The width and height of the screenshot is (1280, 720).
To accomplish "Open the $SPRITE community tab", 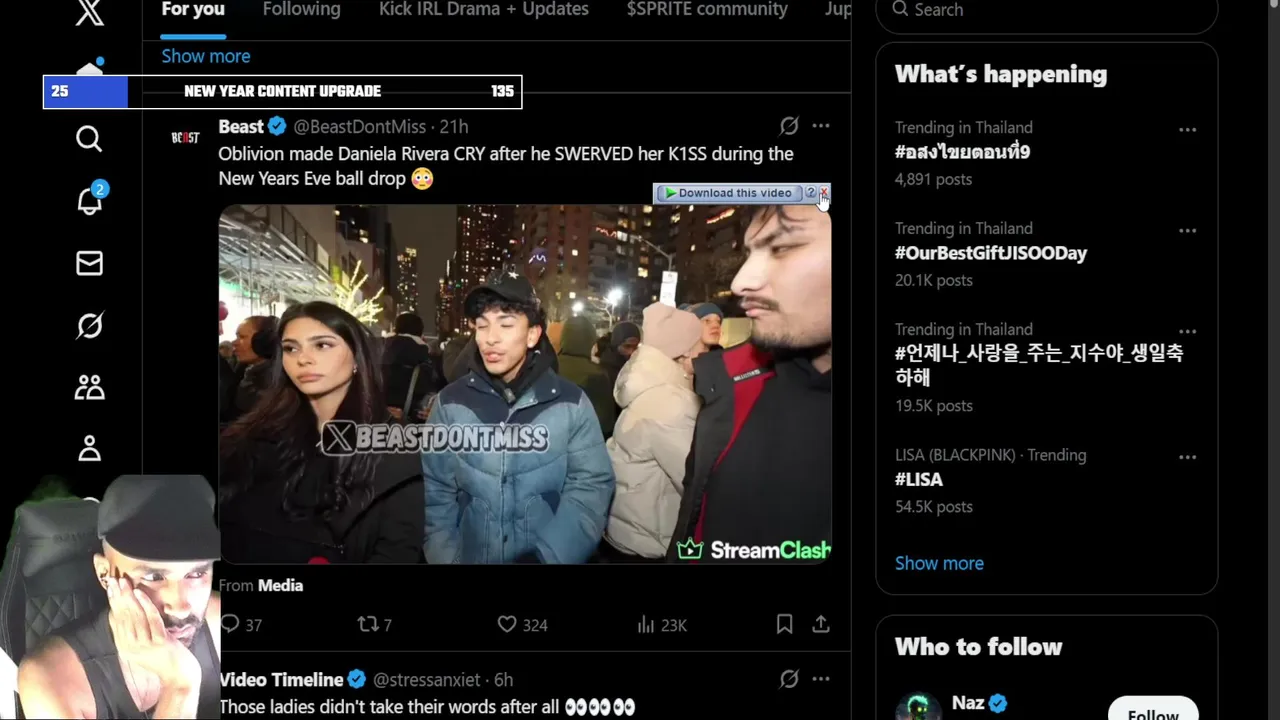I will pyautogui.click(x=707, y=10).
